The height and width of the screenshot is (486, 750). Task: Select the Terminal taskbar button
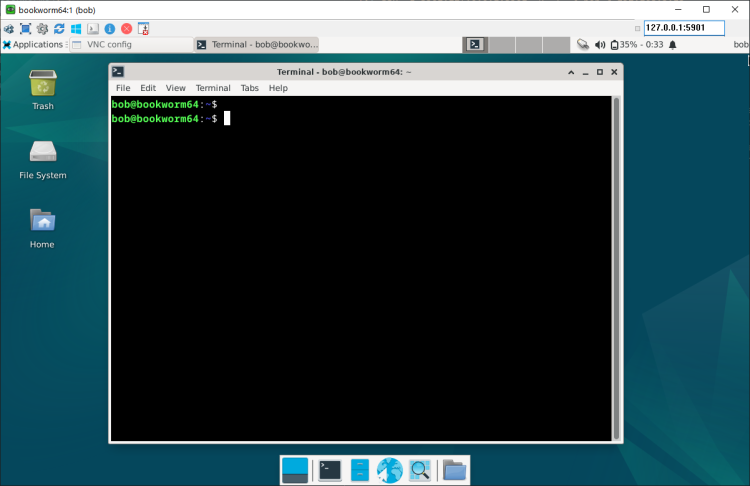(x=257, y=44)
